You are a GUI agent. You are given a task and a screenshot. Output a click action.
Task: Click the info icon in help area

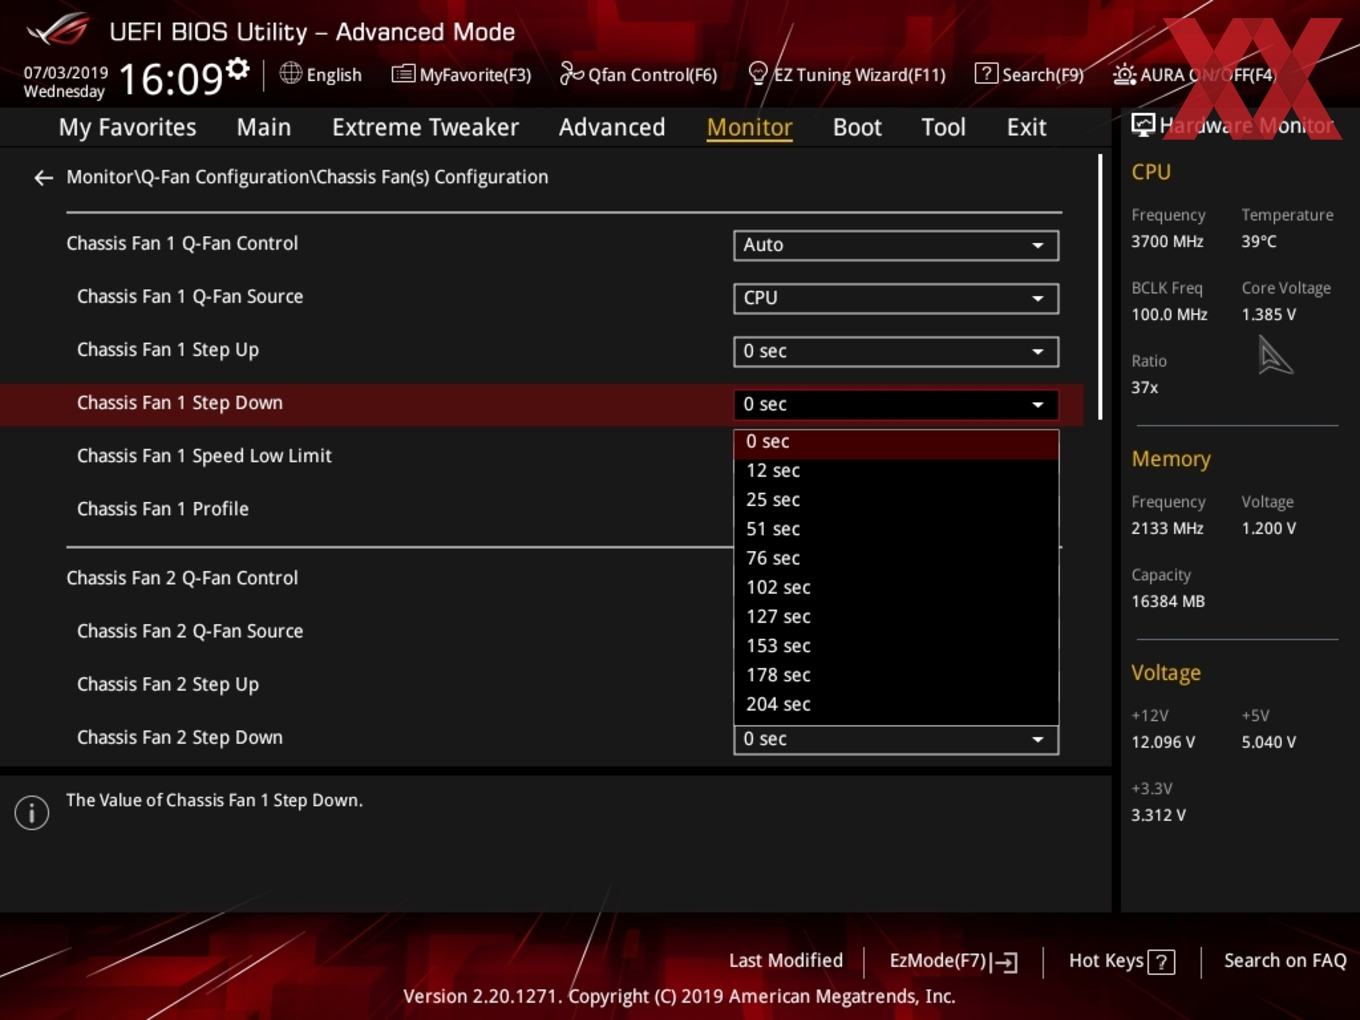pyautogui.click(x=32, y=812)
